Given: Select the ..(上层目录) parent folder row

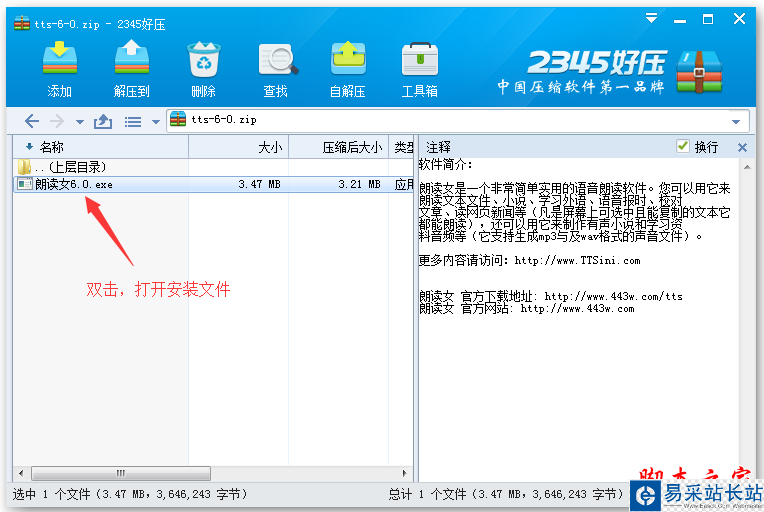Looking at the screenshot, I should (212, 167).
